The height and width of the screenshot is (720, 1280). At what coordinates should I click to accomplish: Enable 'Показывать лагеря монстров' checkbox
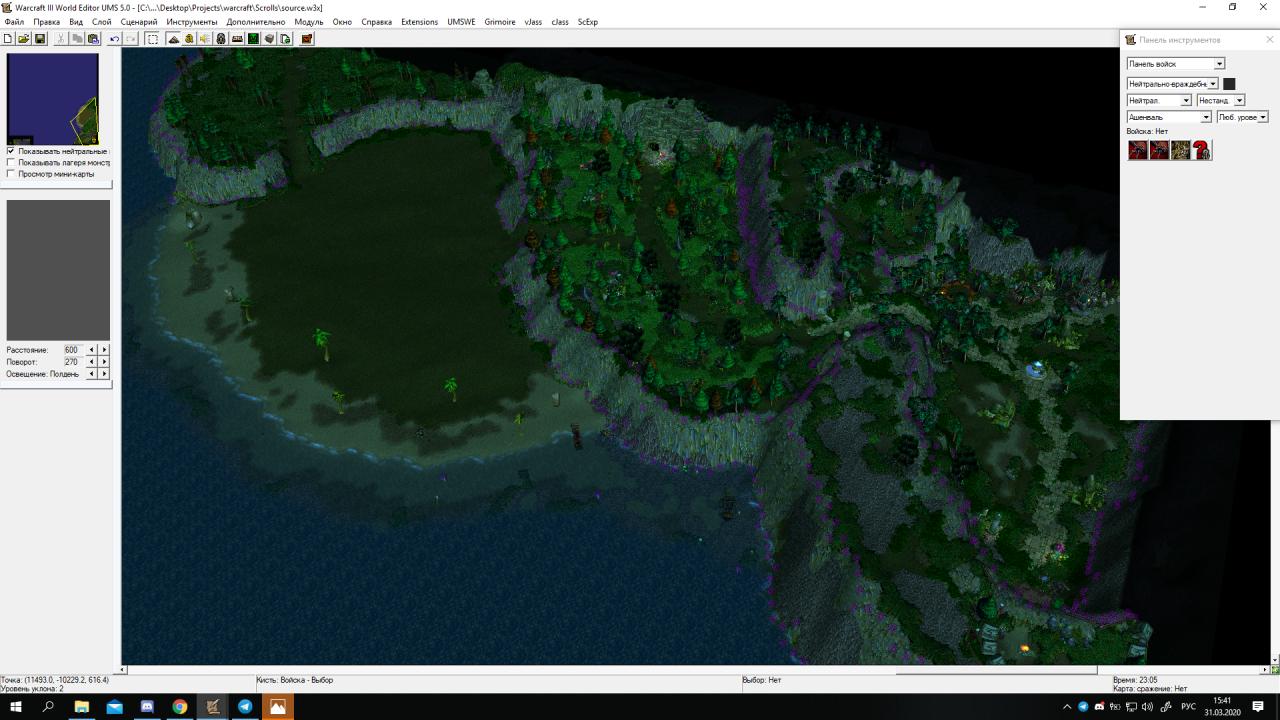(x=11, y=162)
